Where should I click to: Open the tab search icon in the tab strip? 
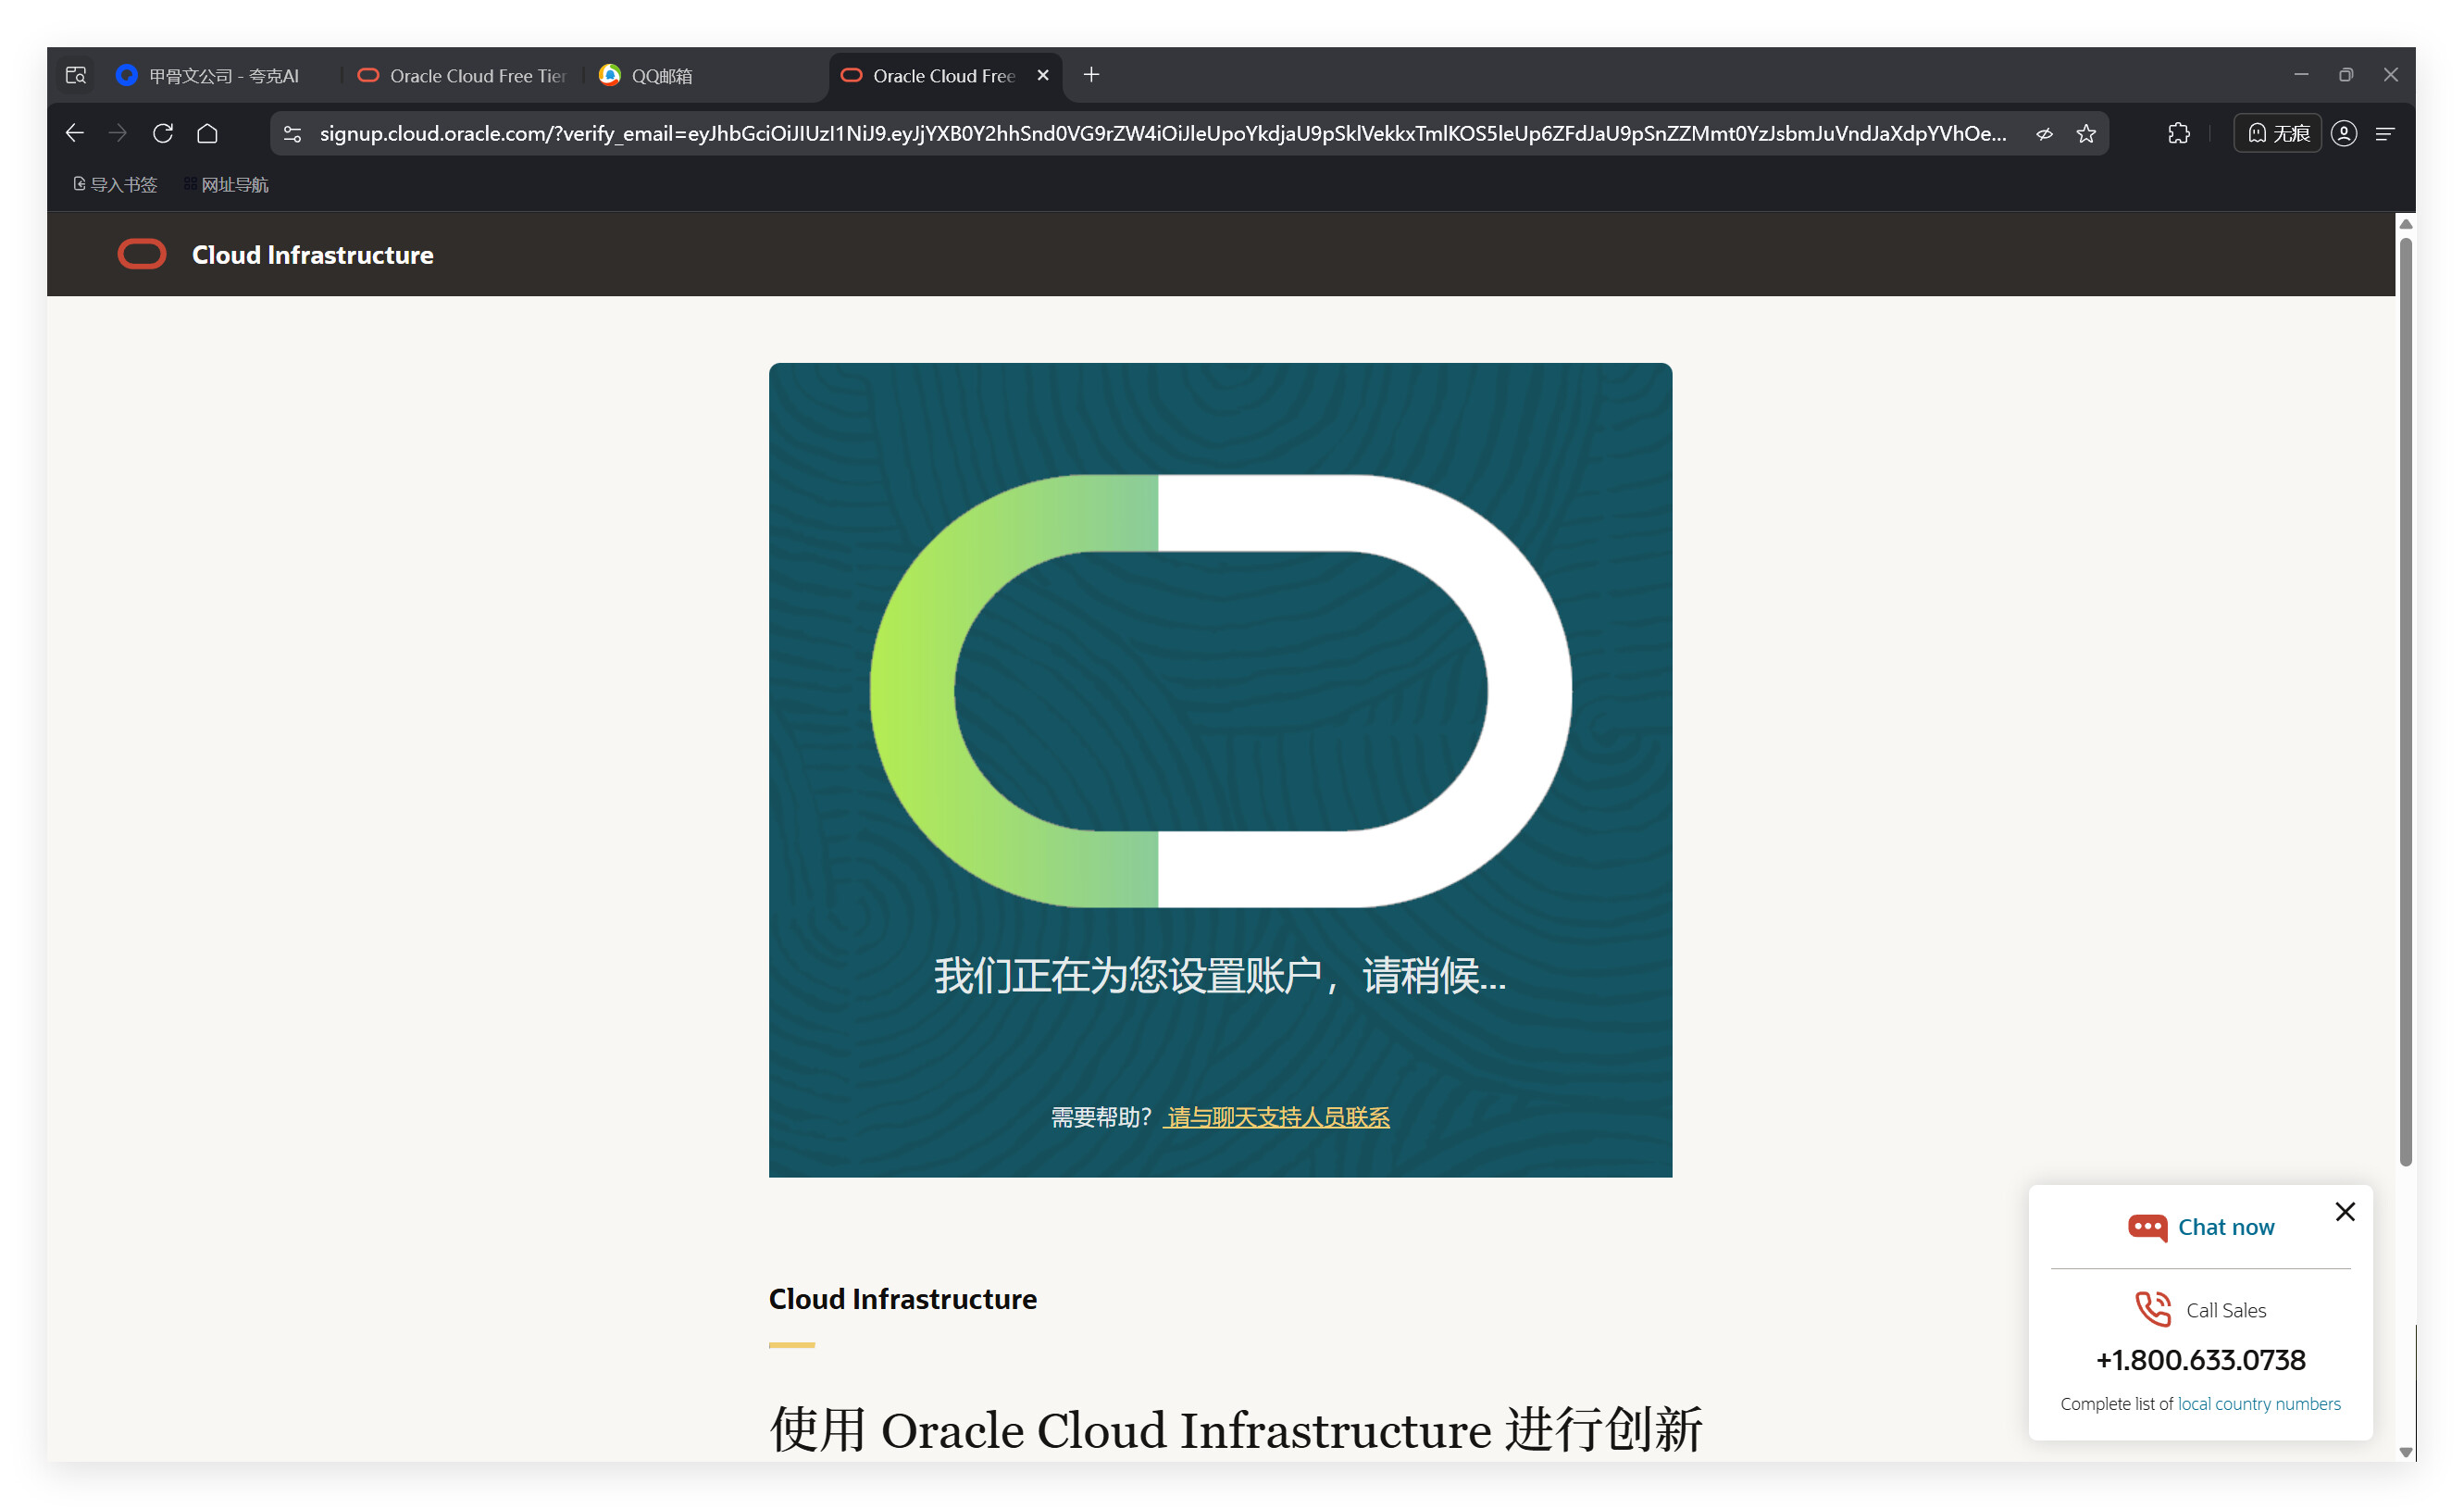[x=76, y=75]
